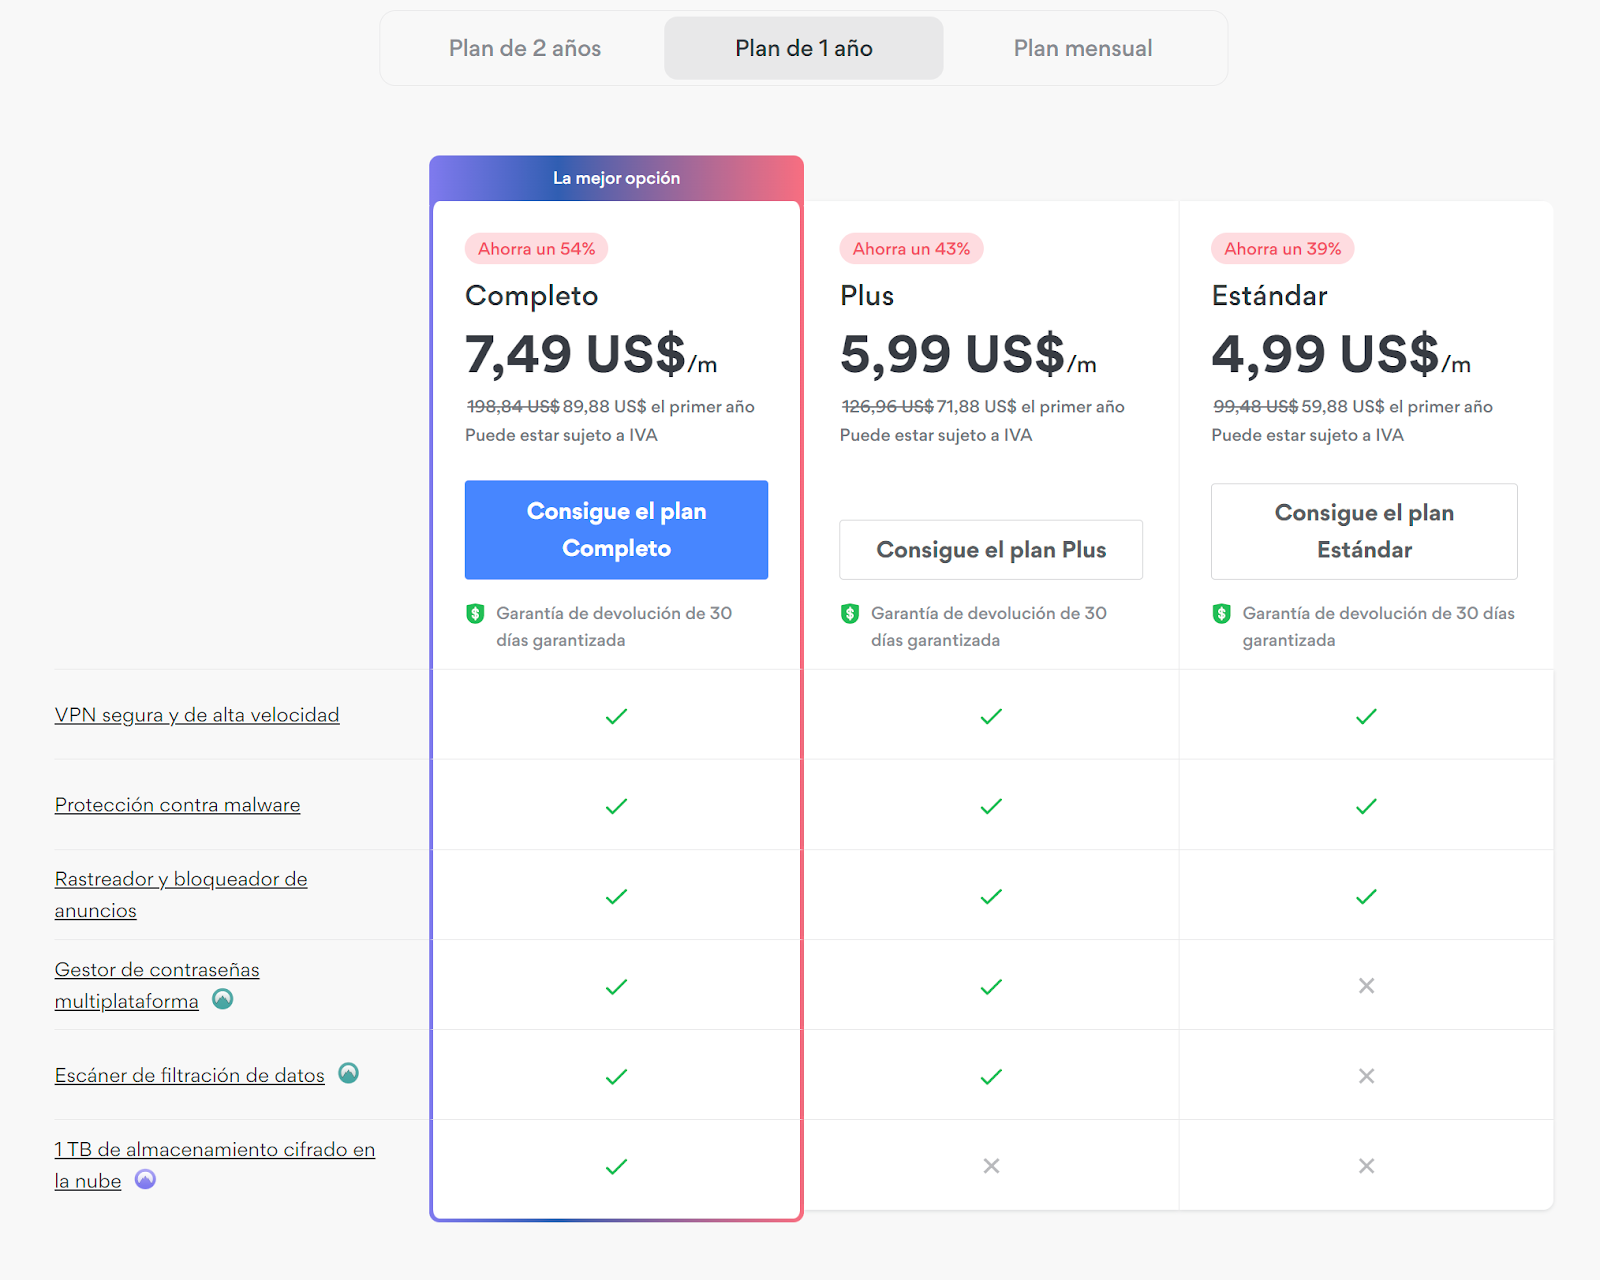Open Rastreador y bloqueador de anuncios link
Image resolution: width=1600 pixels, height=1280 pixels.
pyautogui.click(x=181, y=894)
